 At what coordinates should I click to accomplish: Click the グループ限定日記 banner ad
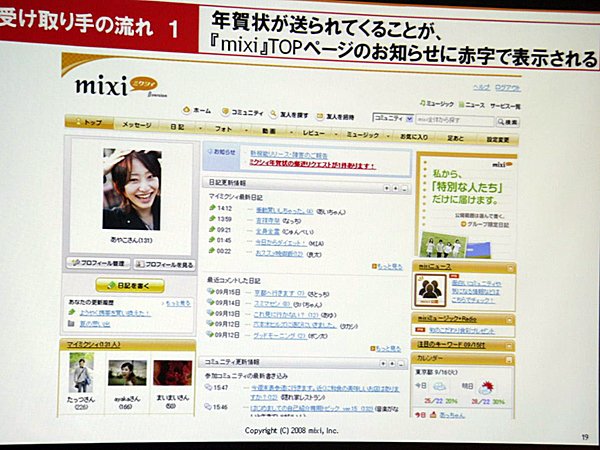click(x=466, y=205)
